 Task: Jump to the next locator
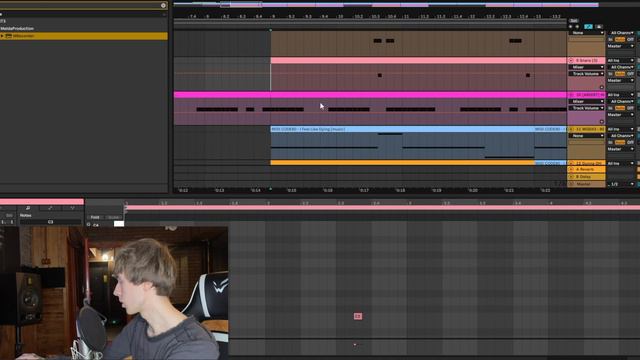(x=577, y=27)
